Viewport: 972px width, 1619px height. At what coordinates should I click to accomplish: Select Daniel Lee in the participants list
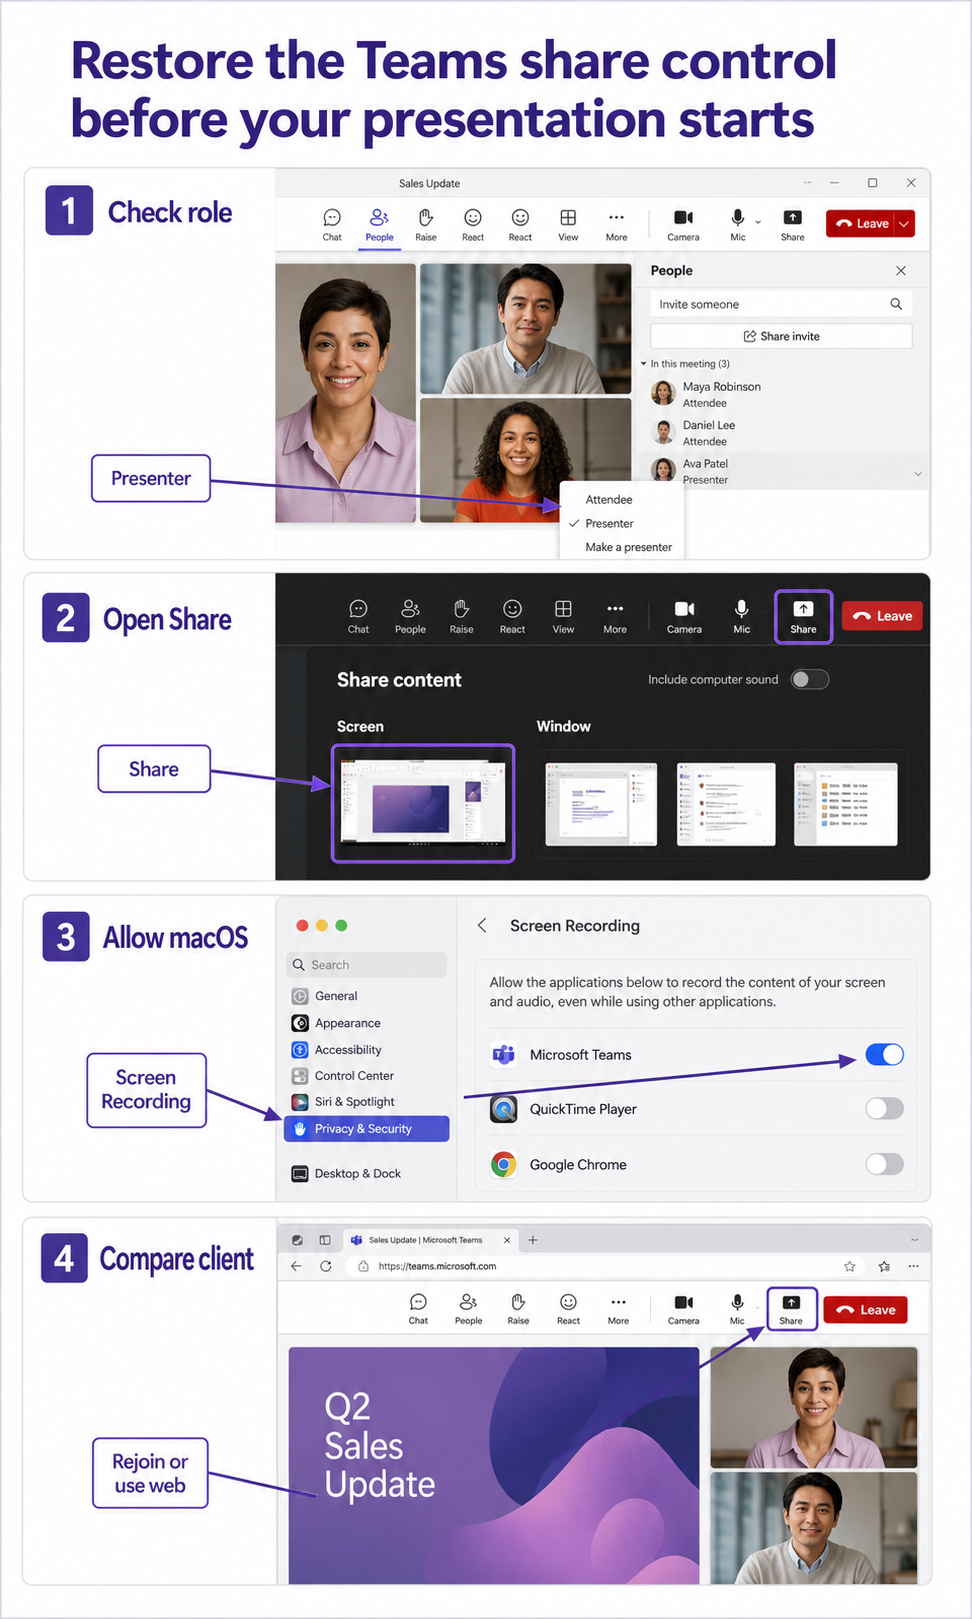pos(783,433)
